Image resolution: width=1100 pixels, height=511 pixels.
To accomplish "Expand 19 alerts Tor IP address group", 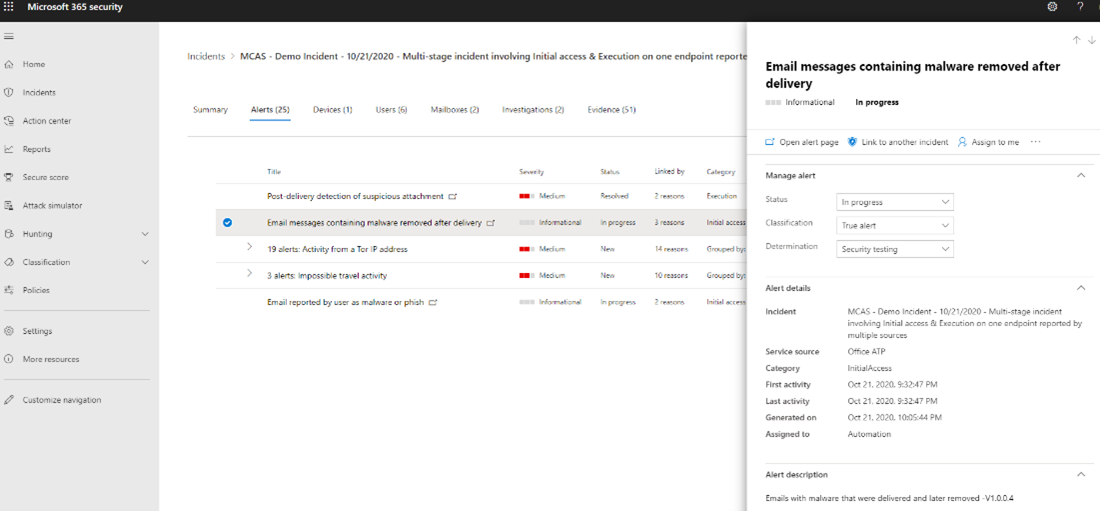I will pyautogui.click(x=249, y=247).
